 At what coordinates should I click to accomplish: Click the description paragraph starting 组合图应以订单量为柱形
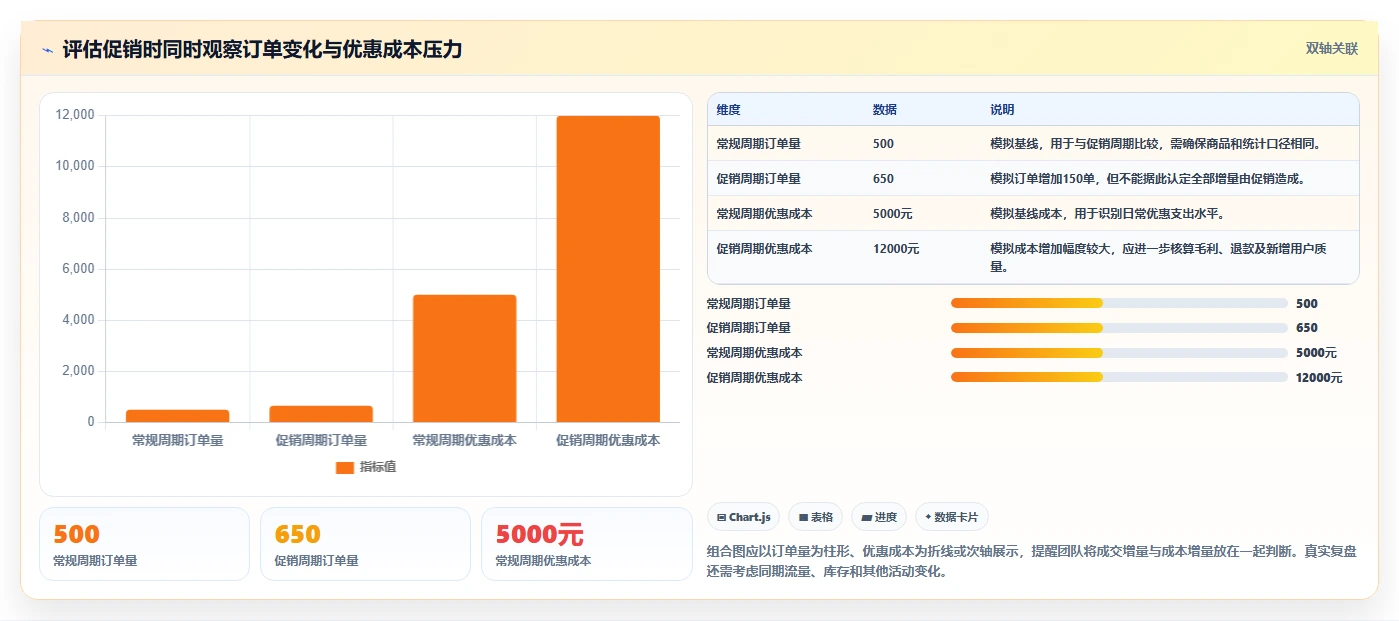1032,562
